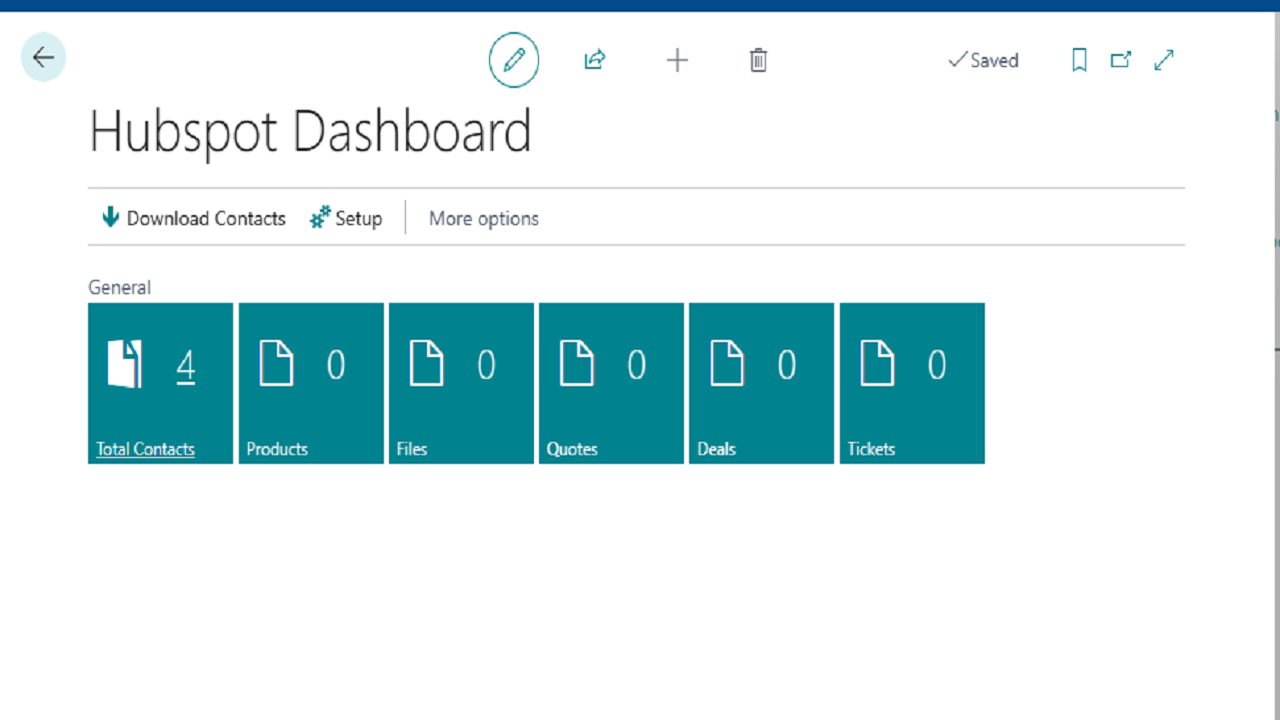Click the General group heading

pos(119,287)
